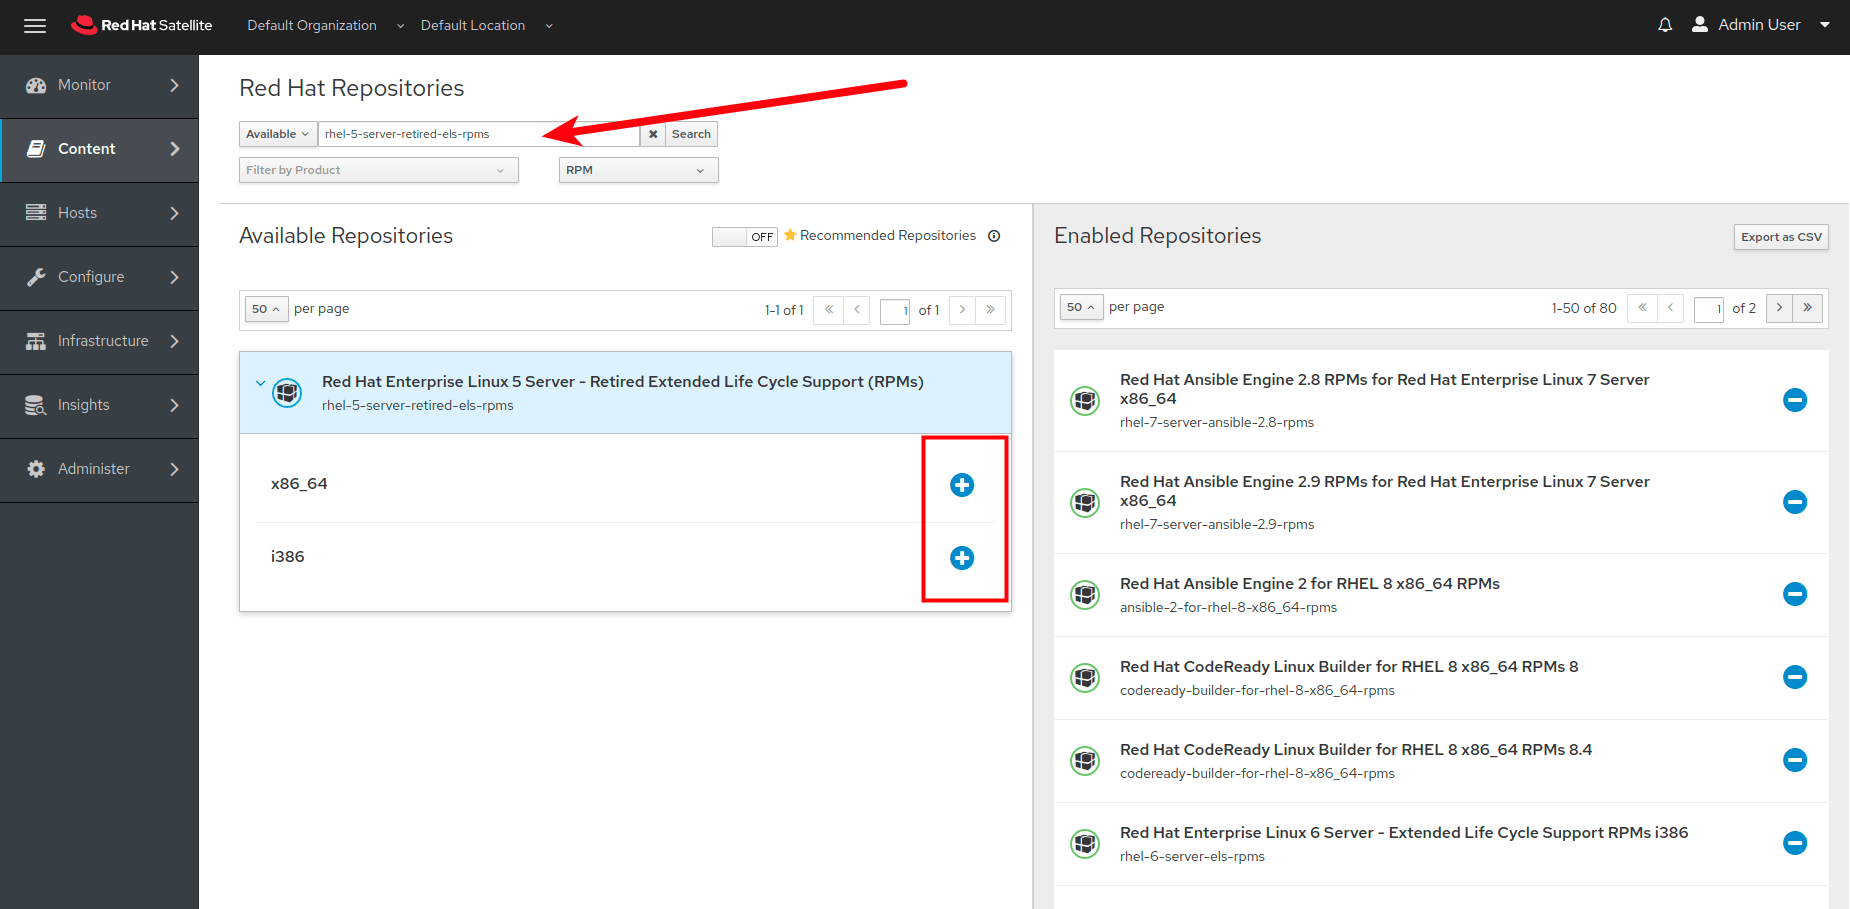Click the Recommended Repositories info icon
1850x909 pixels.
point(994,236)
